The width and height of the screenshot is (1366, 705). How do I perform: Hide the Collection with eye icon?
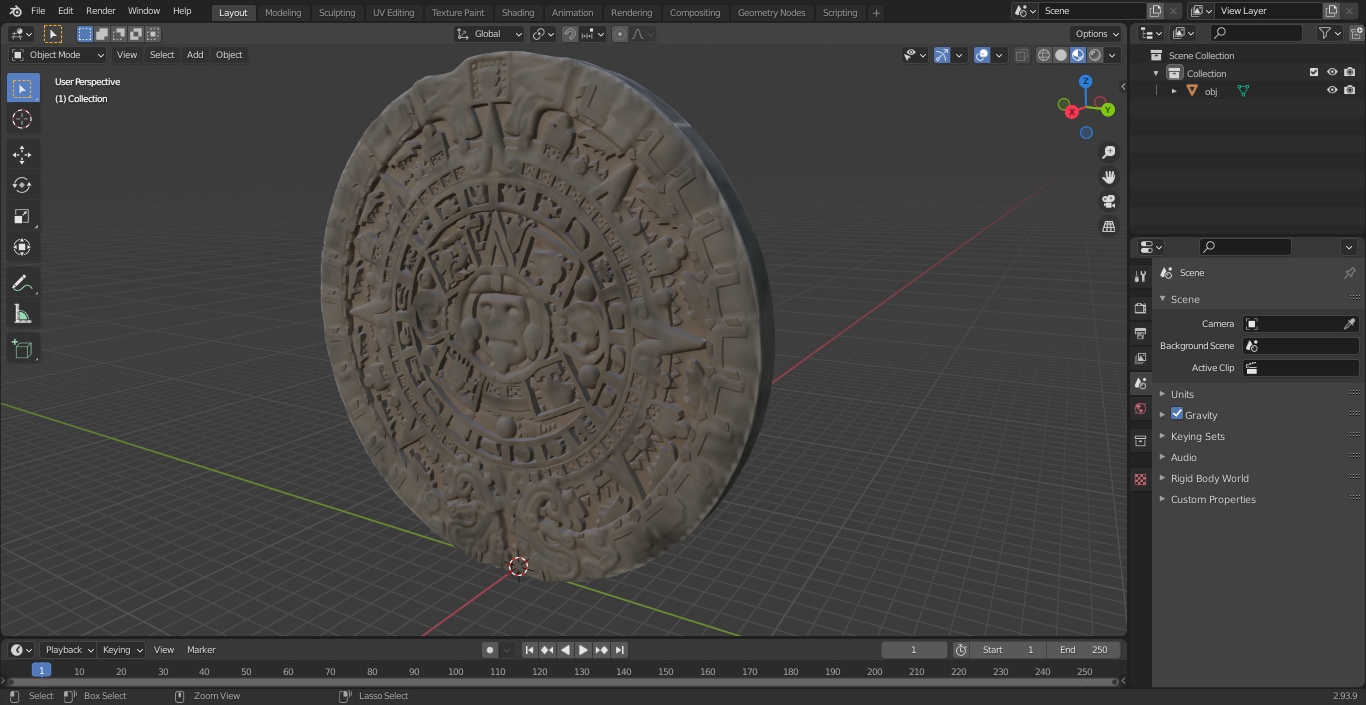click(1332, 72)
